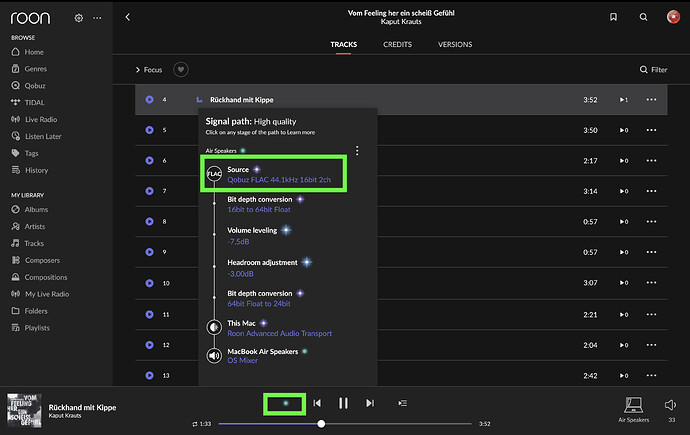This screenshot has width=690, height=435.
Task: Switch to the CREDITS tab
Action: (x=397, y=45)
